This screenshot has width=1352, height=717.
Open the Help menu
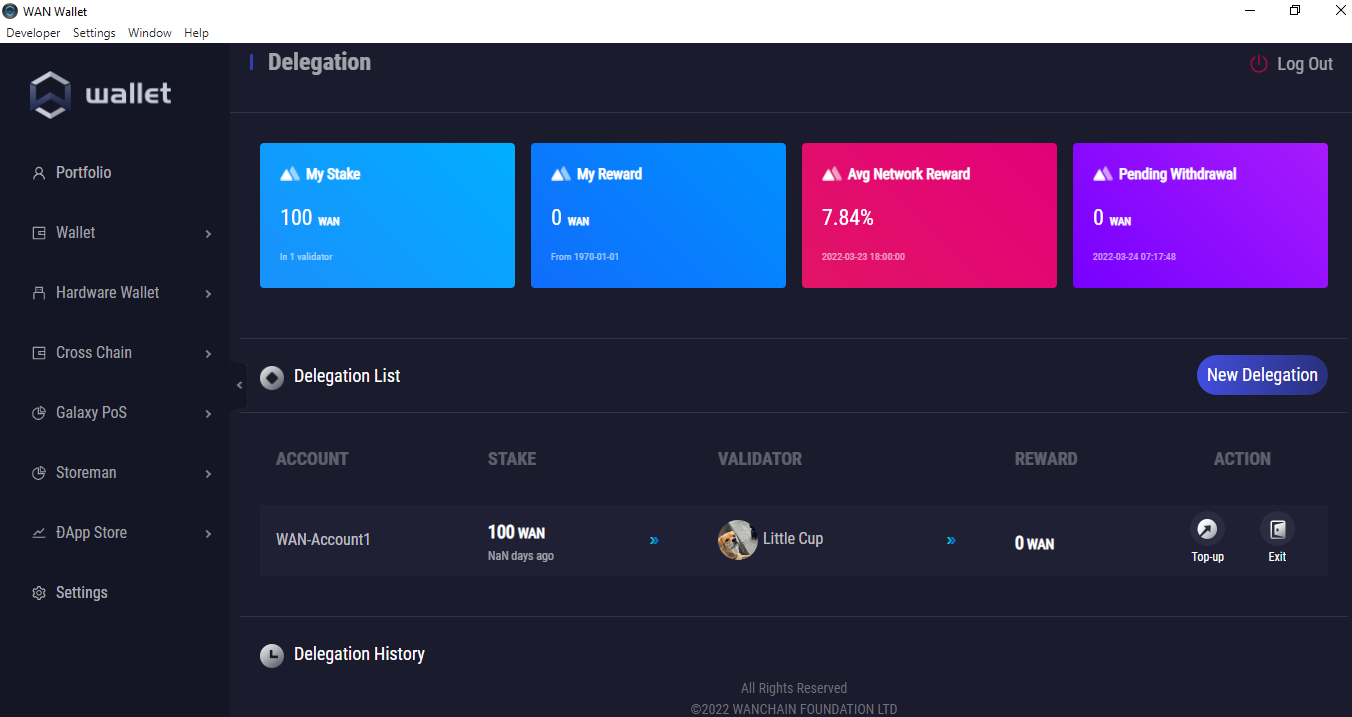pos(196,33)
